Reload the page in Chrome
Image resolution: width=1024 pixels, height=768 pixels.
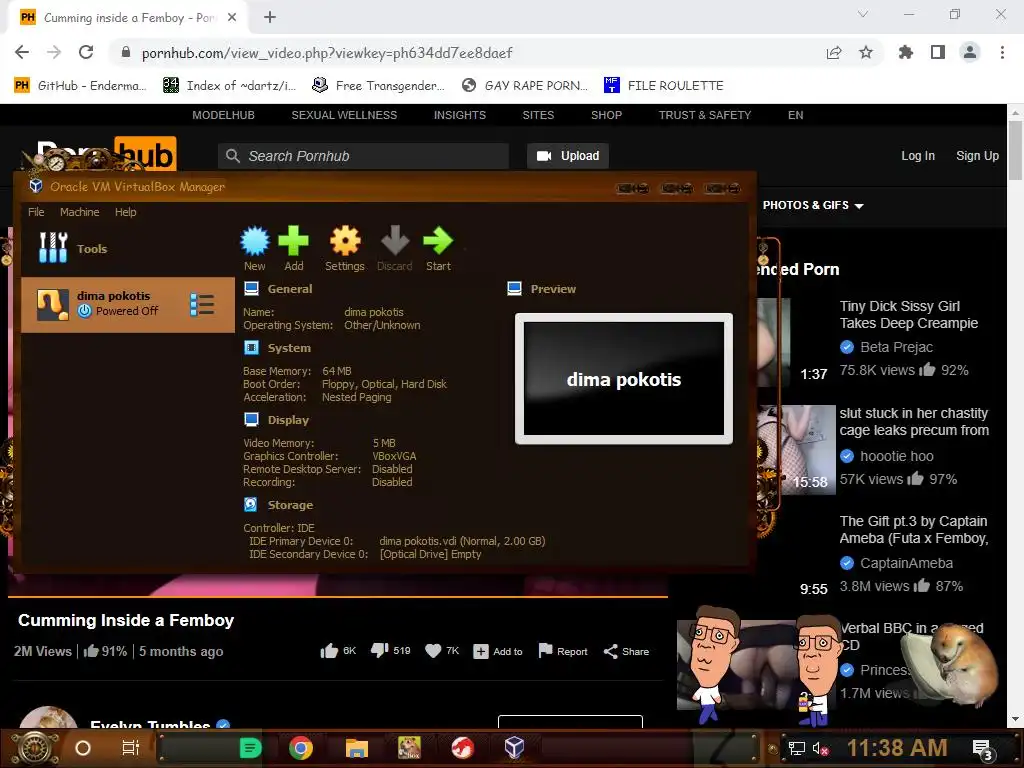[x=86, y=52]
